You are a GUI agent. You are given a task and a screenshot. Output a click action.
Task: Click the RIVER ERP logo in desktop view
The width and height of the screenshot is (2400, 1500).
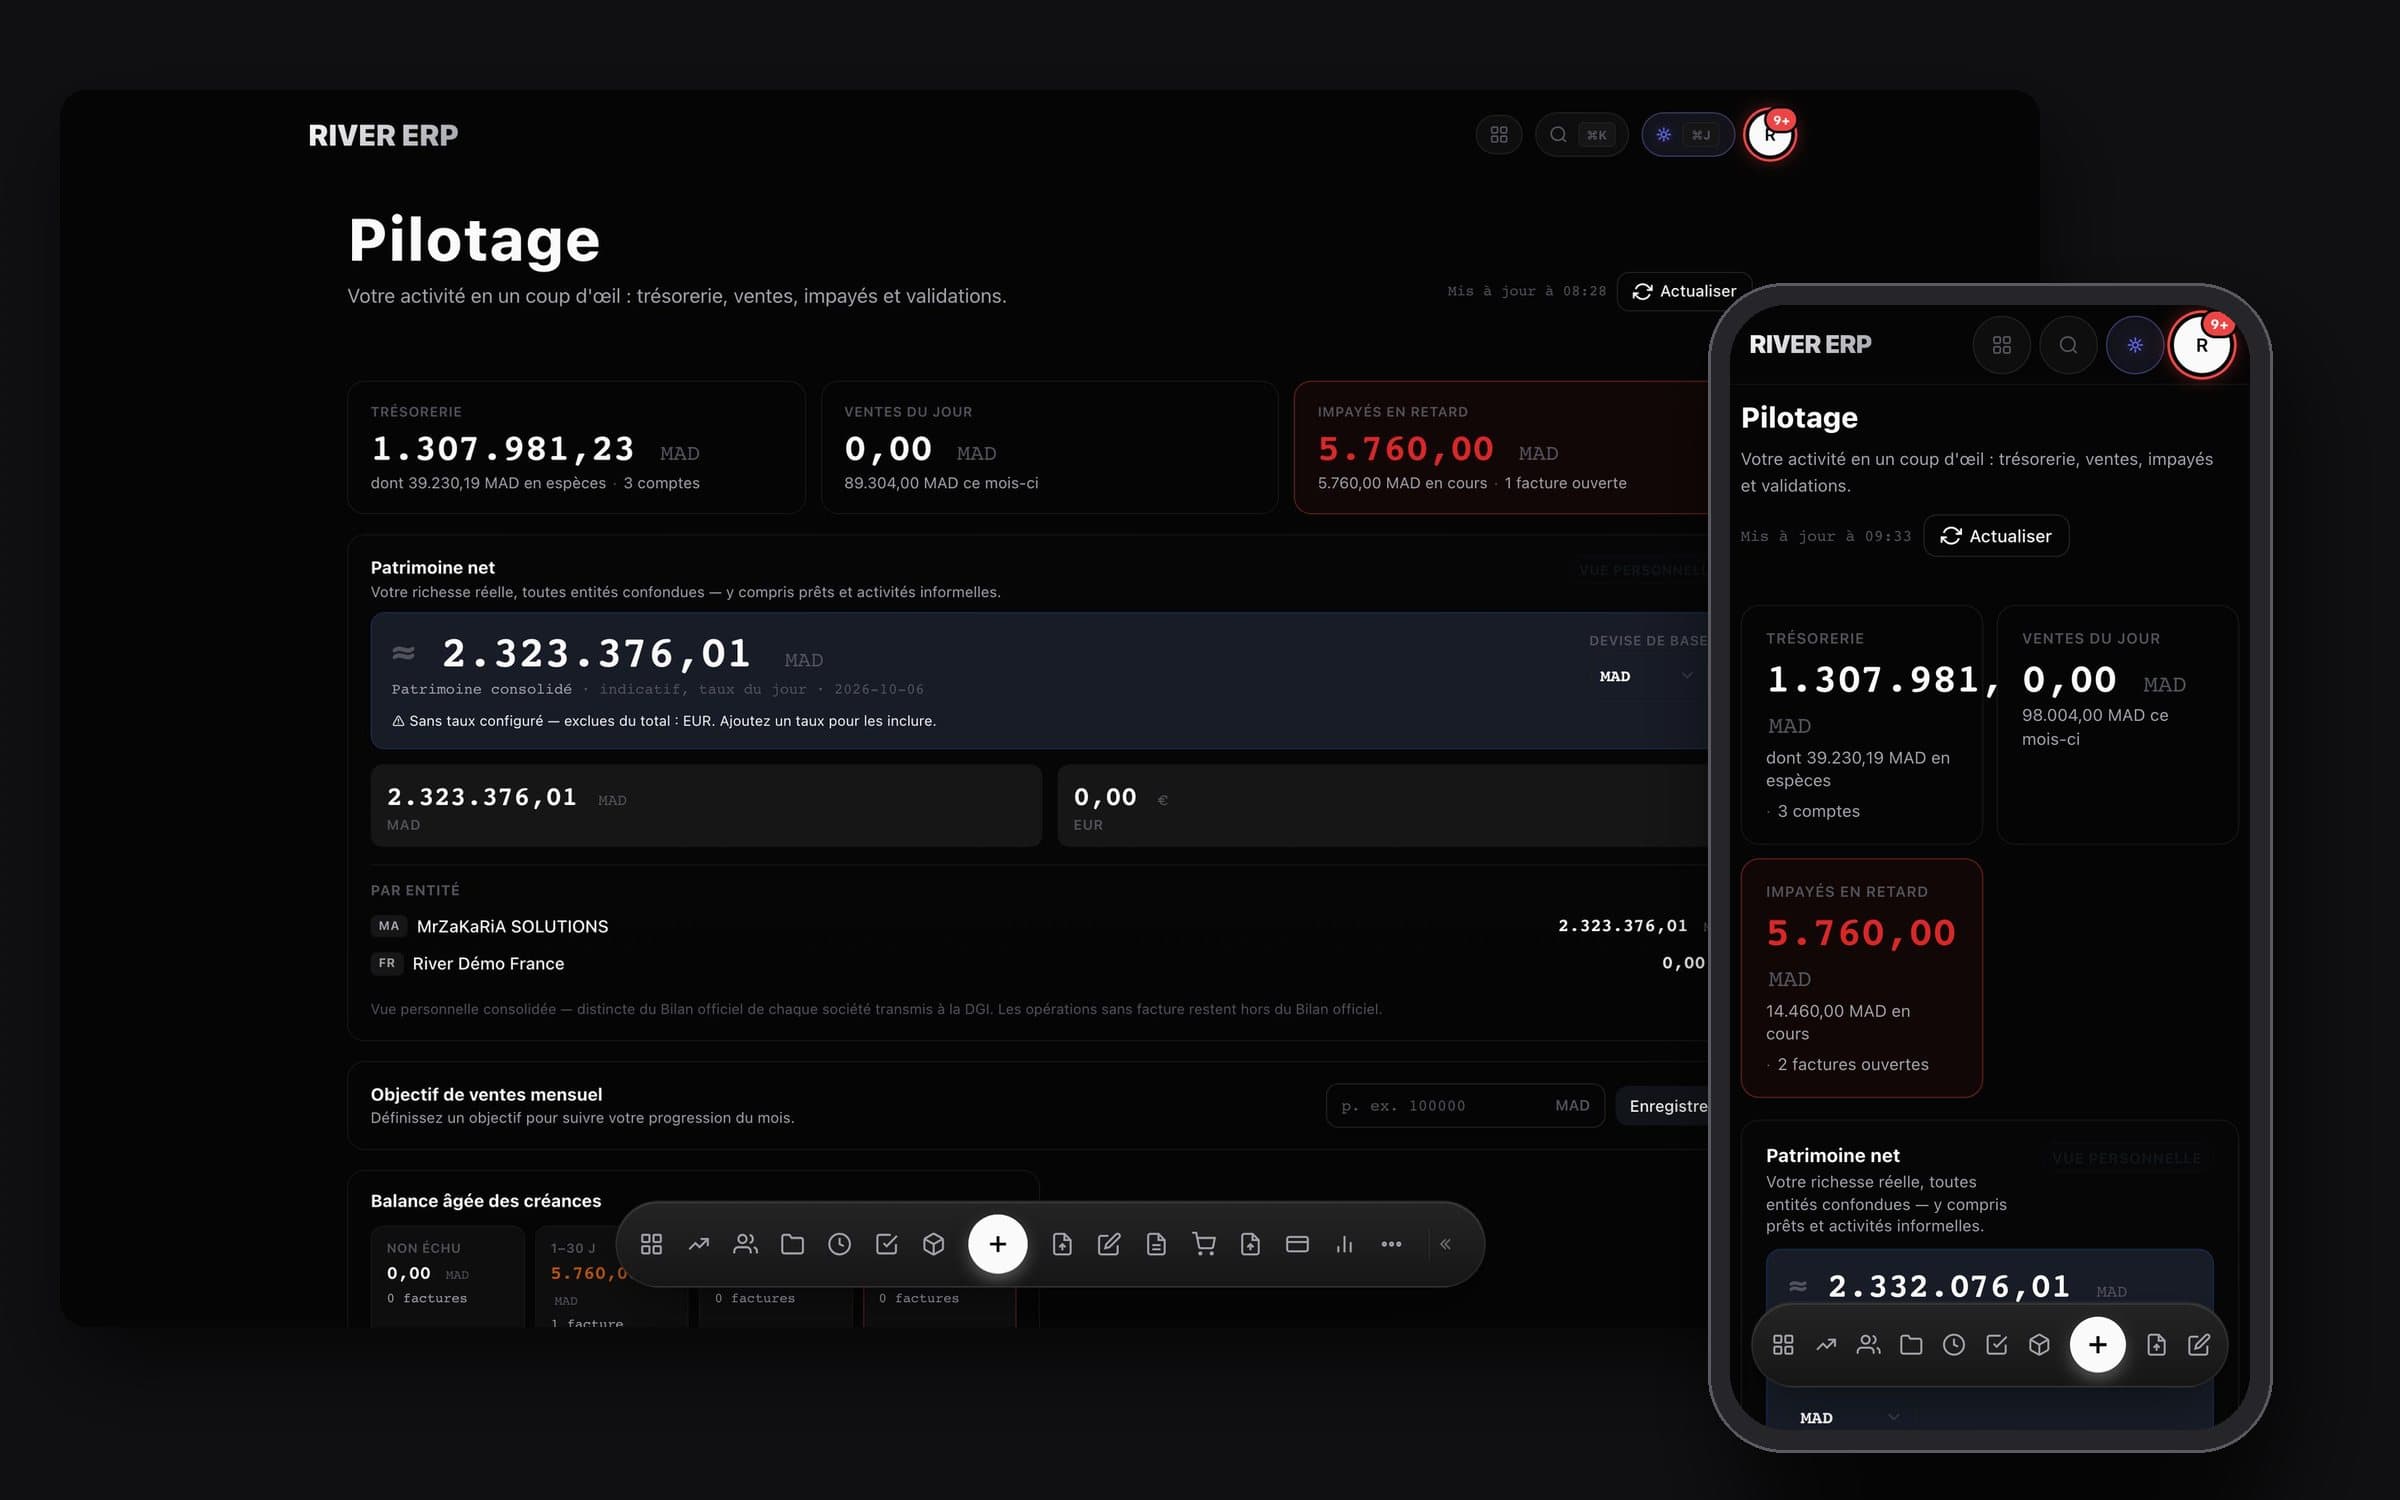click(x=383, y=135)
